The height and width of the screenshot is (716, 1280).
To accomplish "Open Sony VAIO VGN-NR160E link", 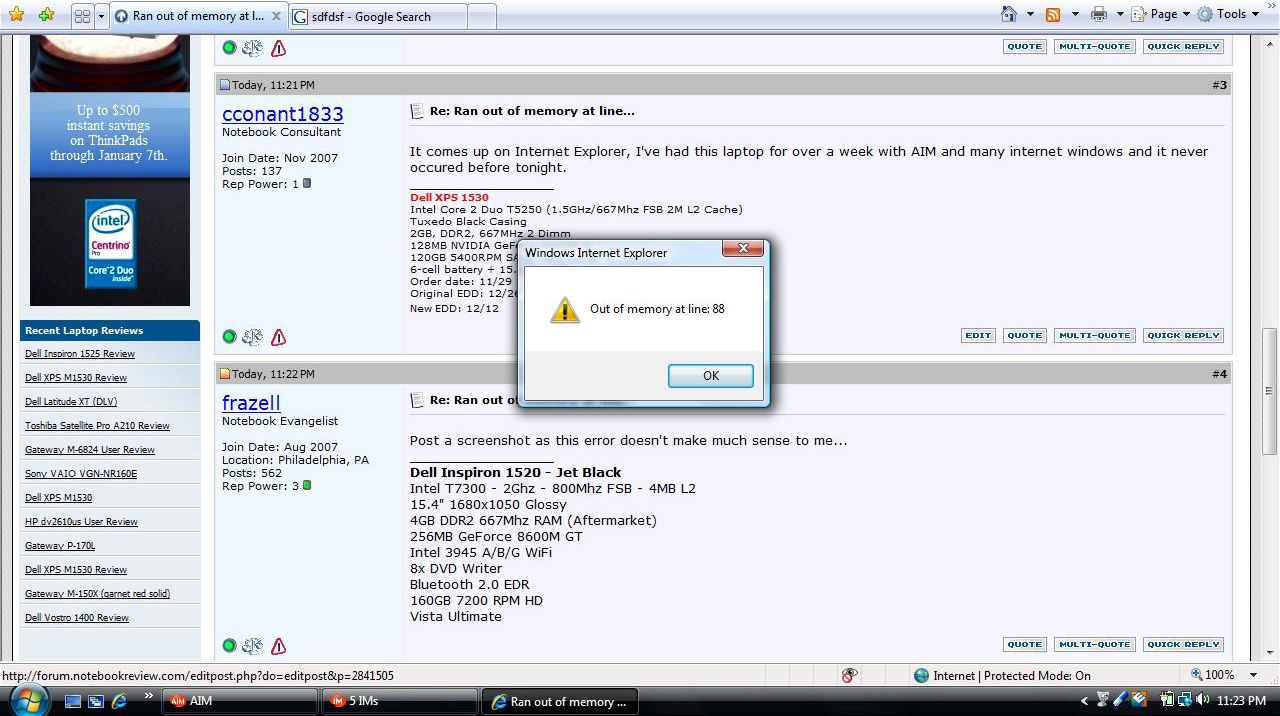I will [x=81, y=474].
